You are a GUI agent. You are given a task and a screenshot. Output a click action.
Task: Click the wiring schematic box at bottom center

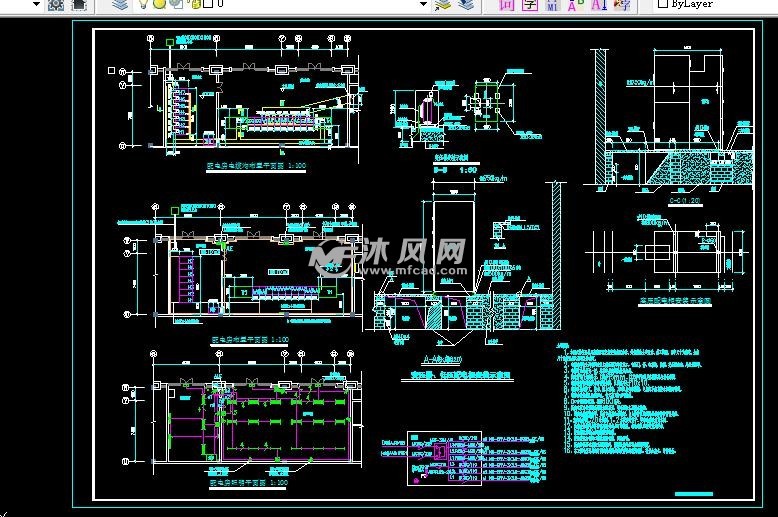pos(444,458)
